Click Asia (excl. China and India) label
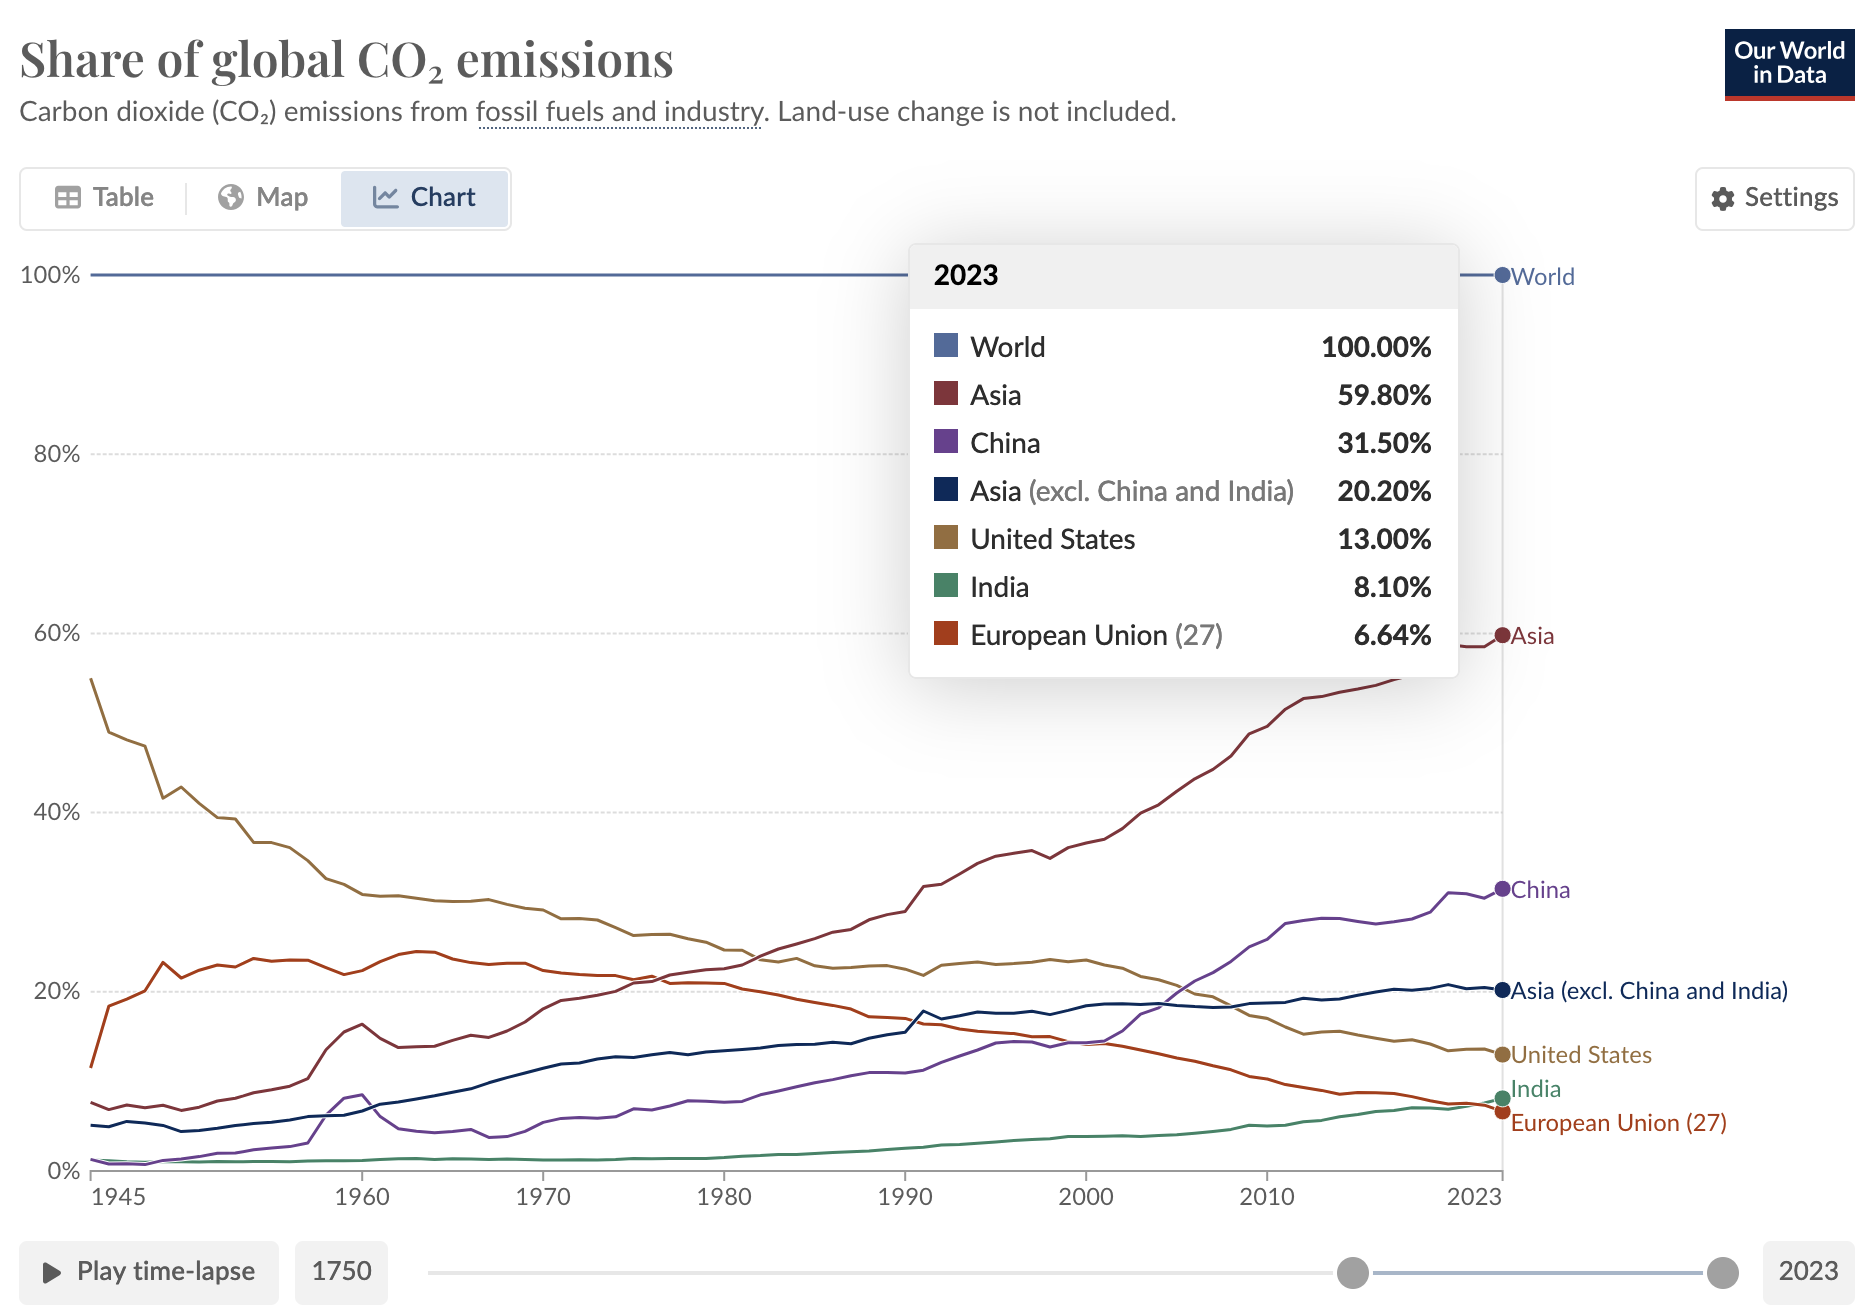 coord(1648,991)
